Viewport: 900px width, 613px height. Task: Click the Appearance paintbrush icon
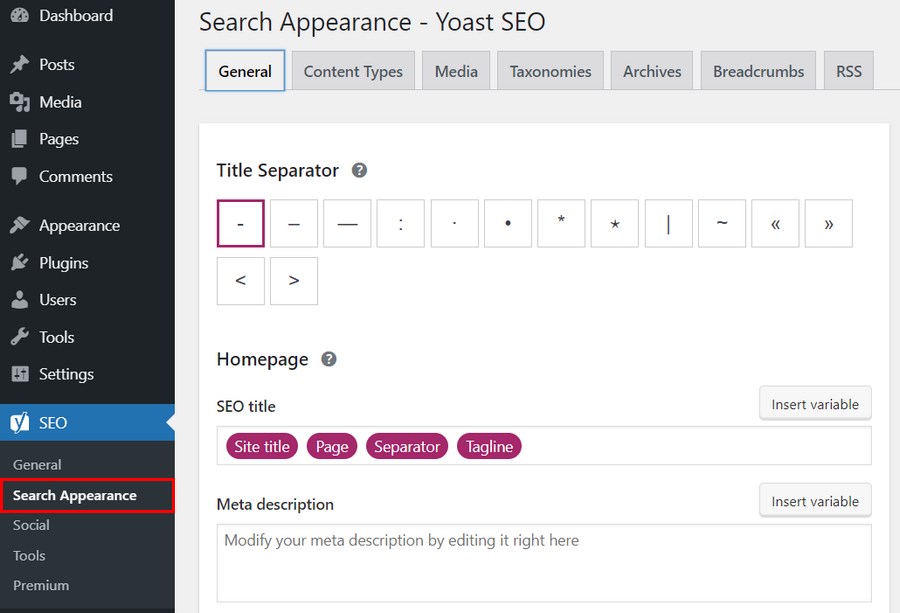pos(20,226)
